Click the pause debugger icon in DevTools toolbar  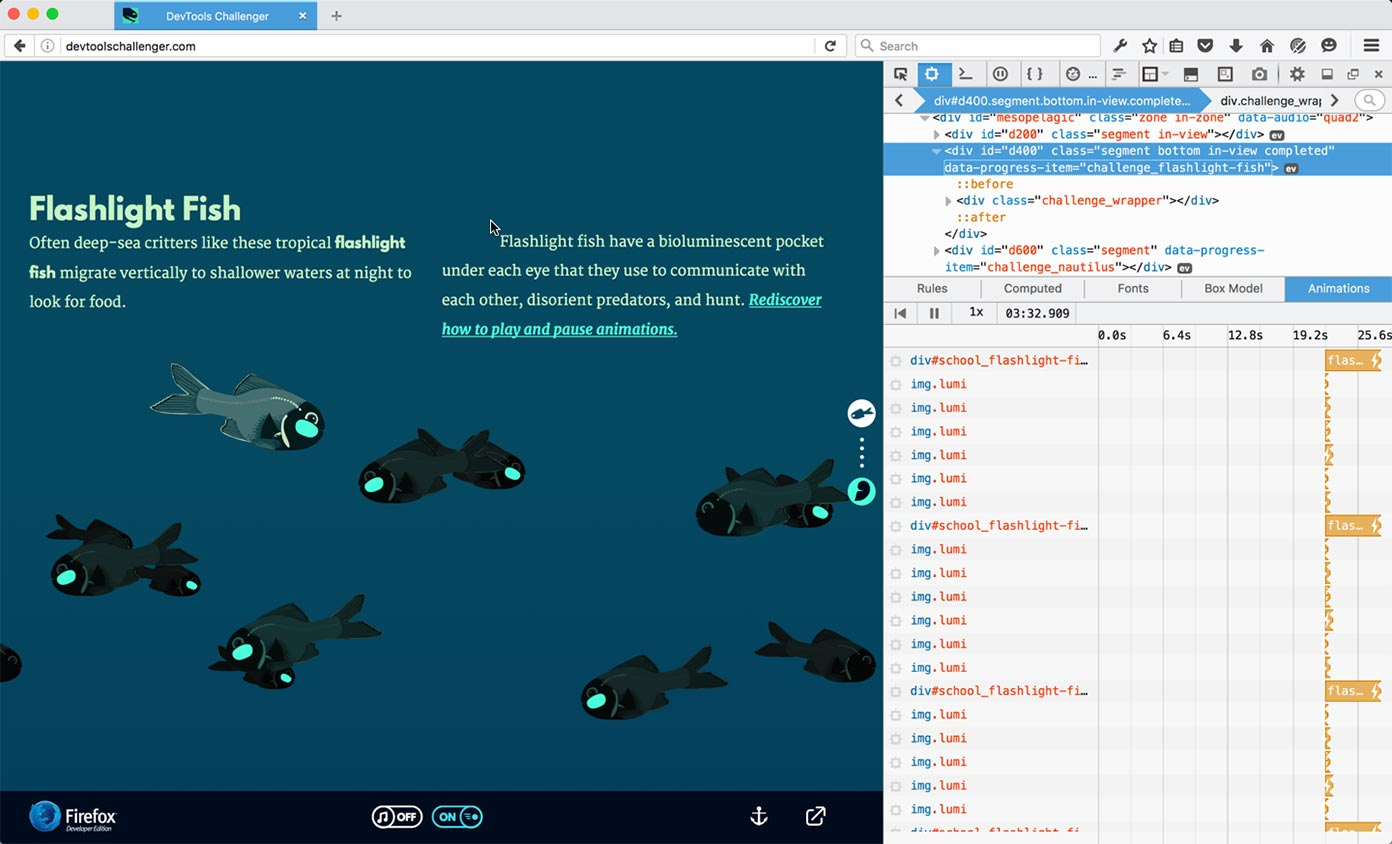pos(997,73)
